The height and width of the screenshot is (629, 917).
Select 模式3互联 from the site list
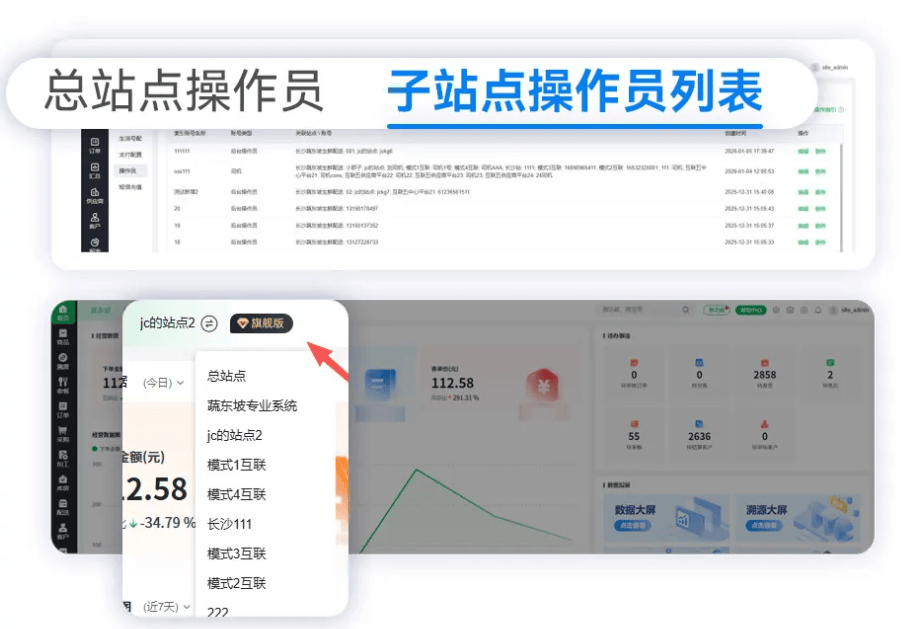(236, 554)
